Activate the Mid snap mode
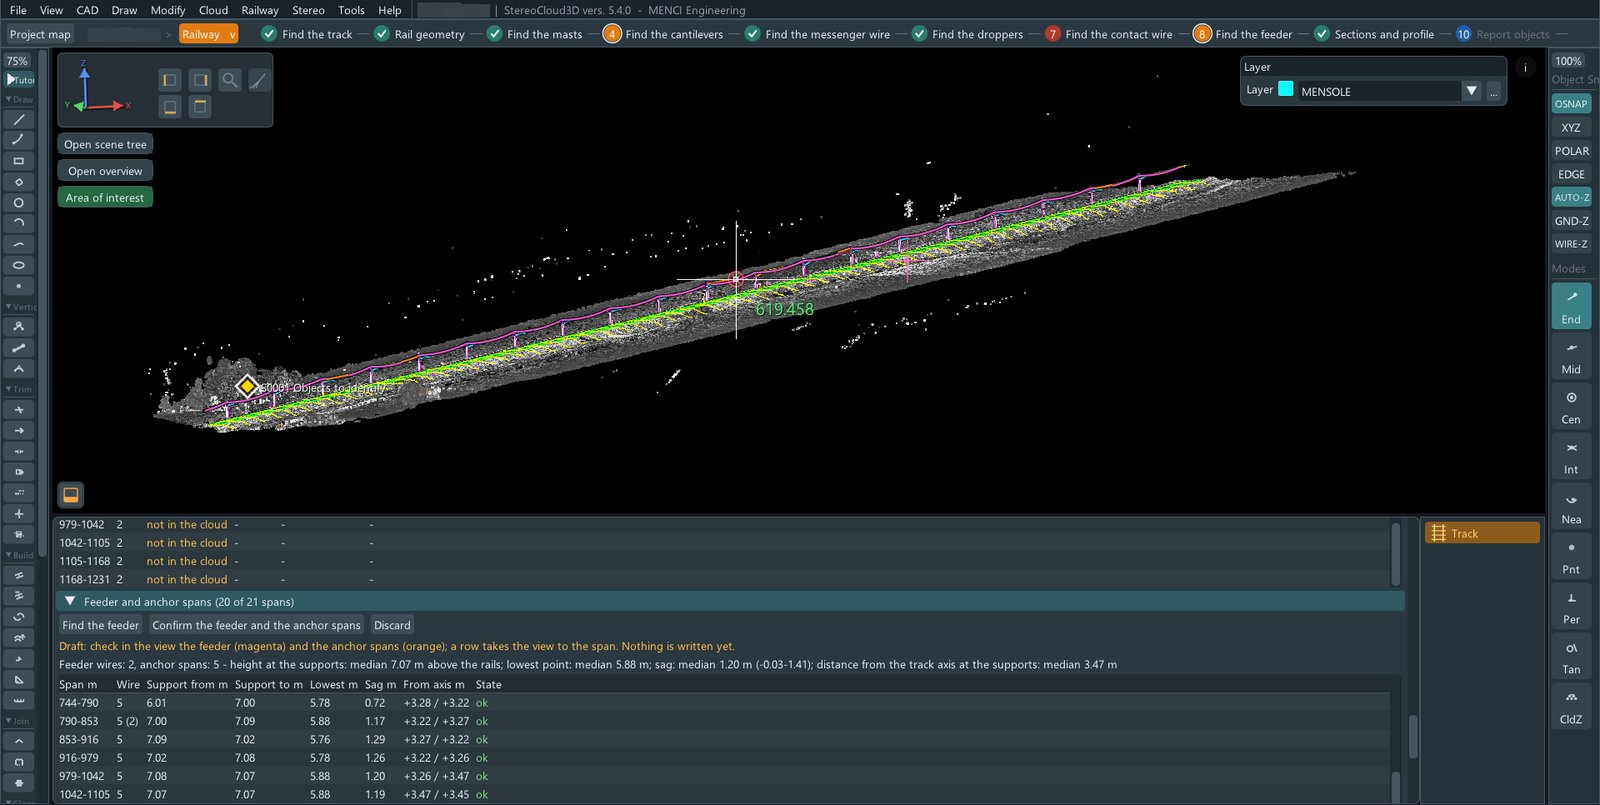This screenshot has width=1600, height=805. (x=1571, y=356)
